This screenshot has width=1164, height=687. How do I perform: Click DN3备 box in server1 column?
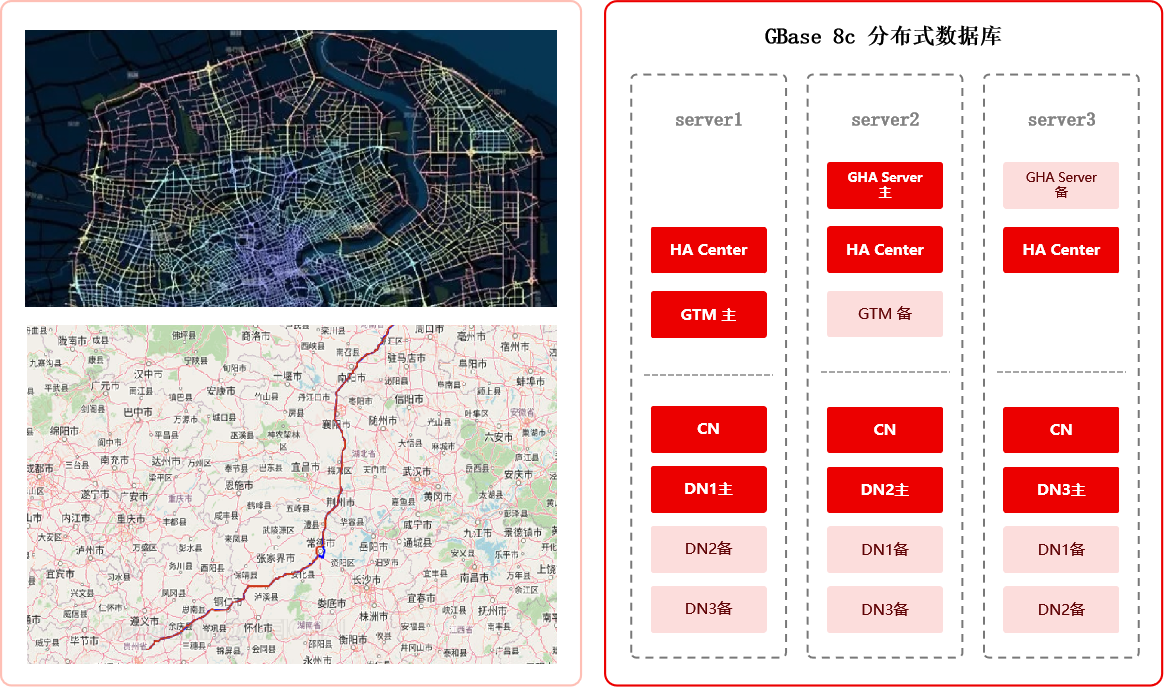coord(709,609)
